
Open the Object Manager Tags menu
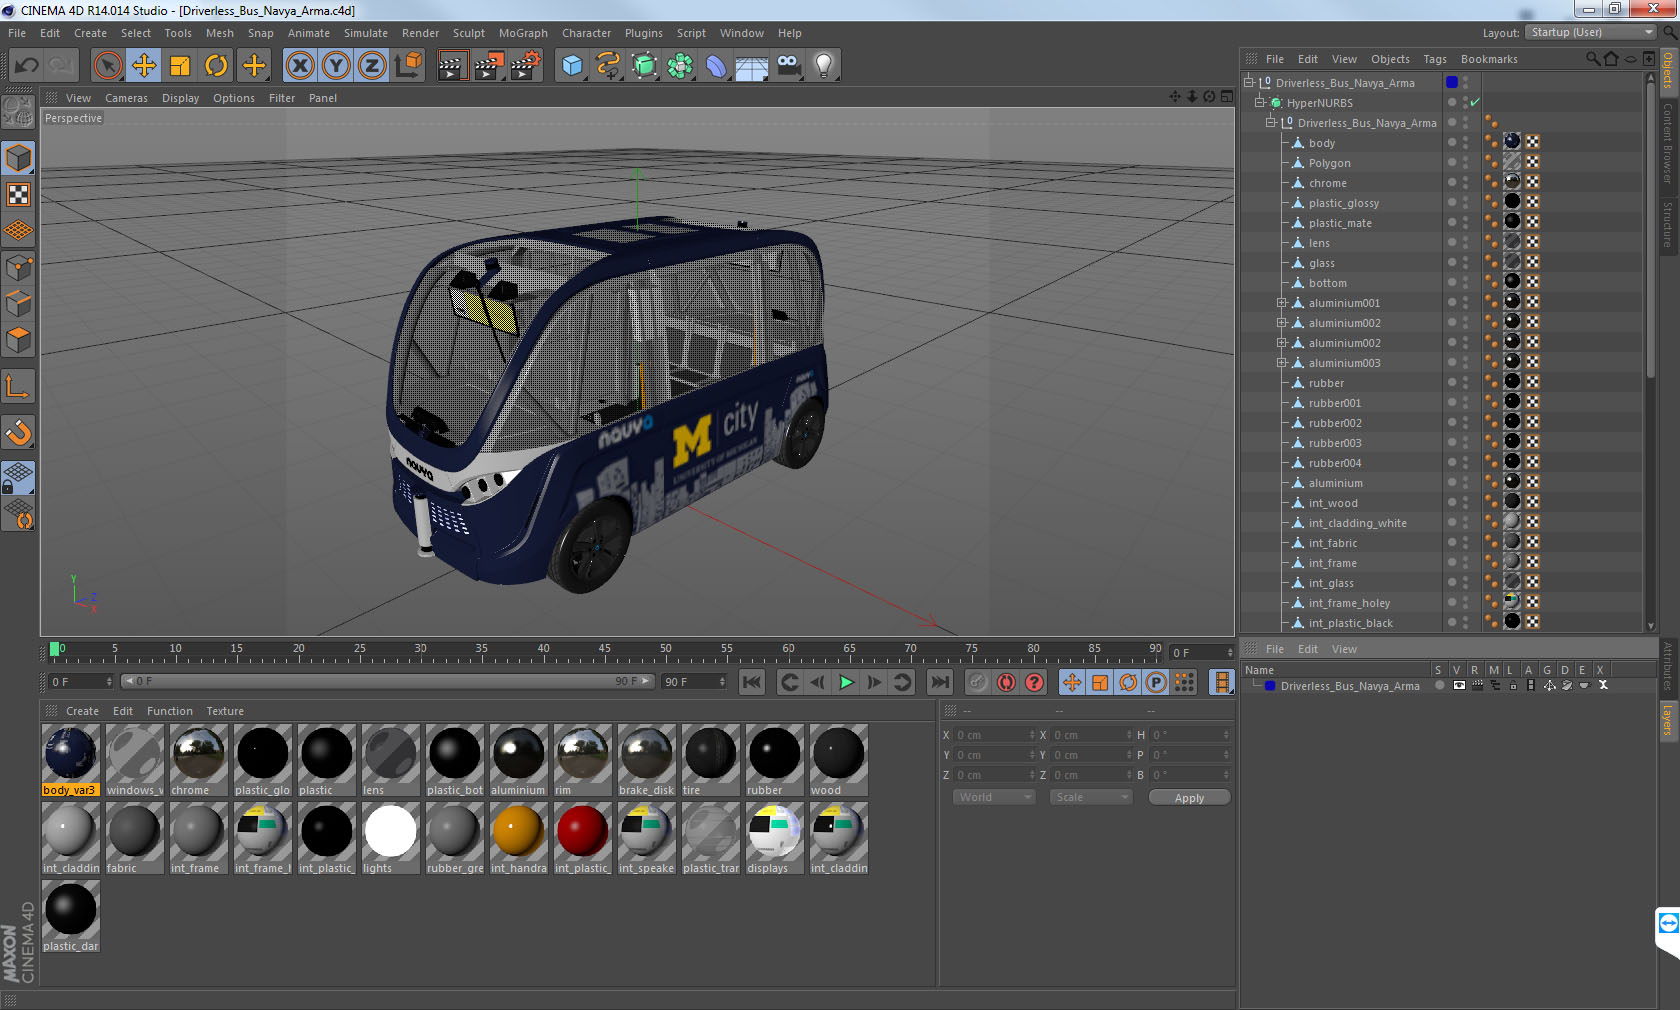[x=1435, y=59]
